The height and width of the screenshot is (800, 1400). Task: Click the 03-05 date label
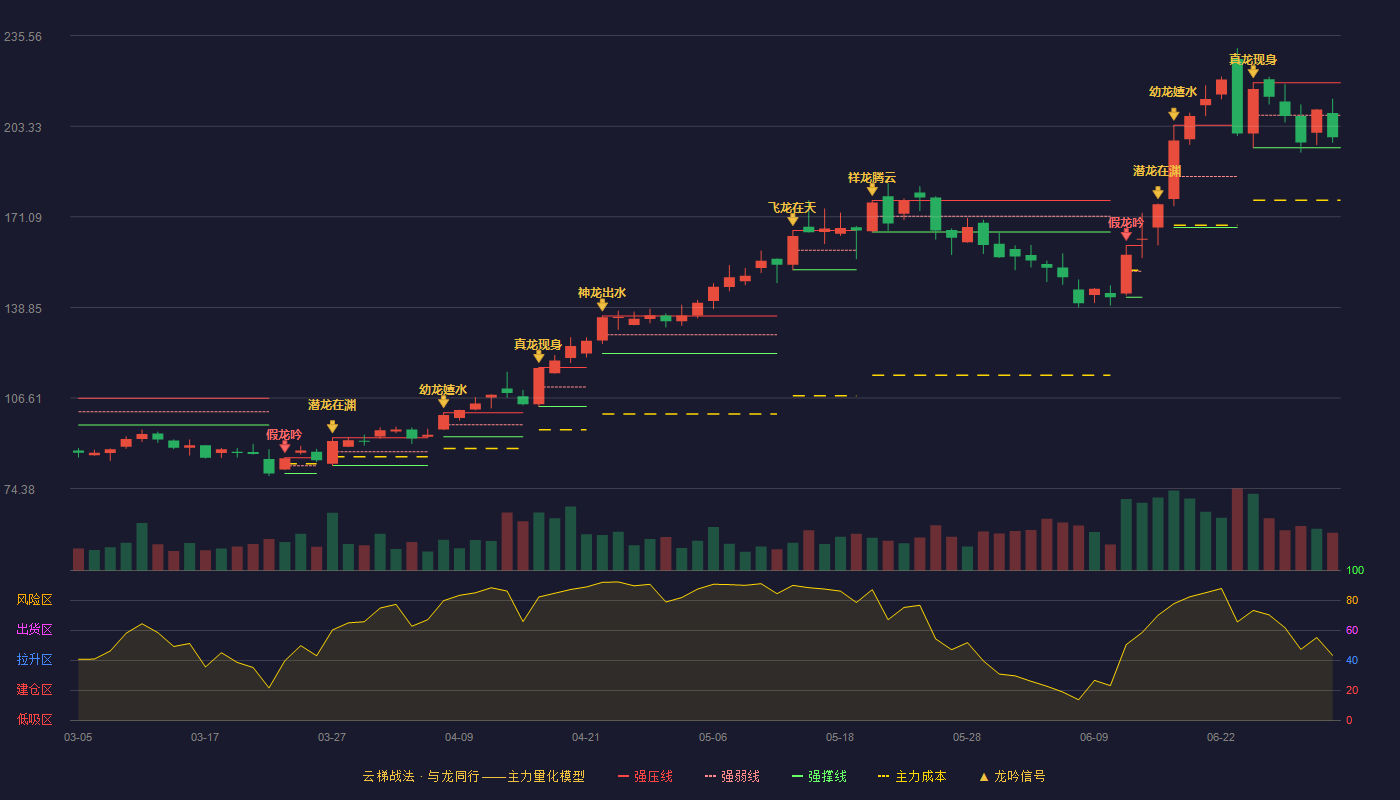point(78,737)
